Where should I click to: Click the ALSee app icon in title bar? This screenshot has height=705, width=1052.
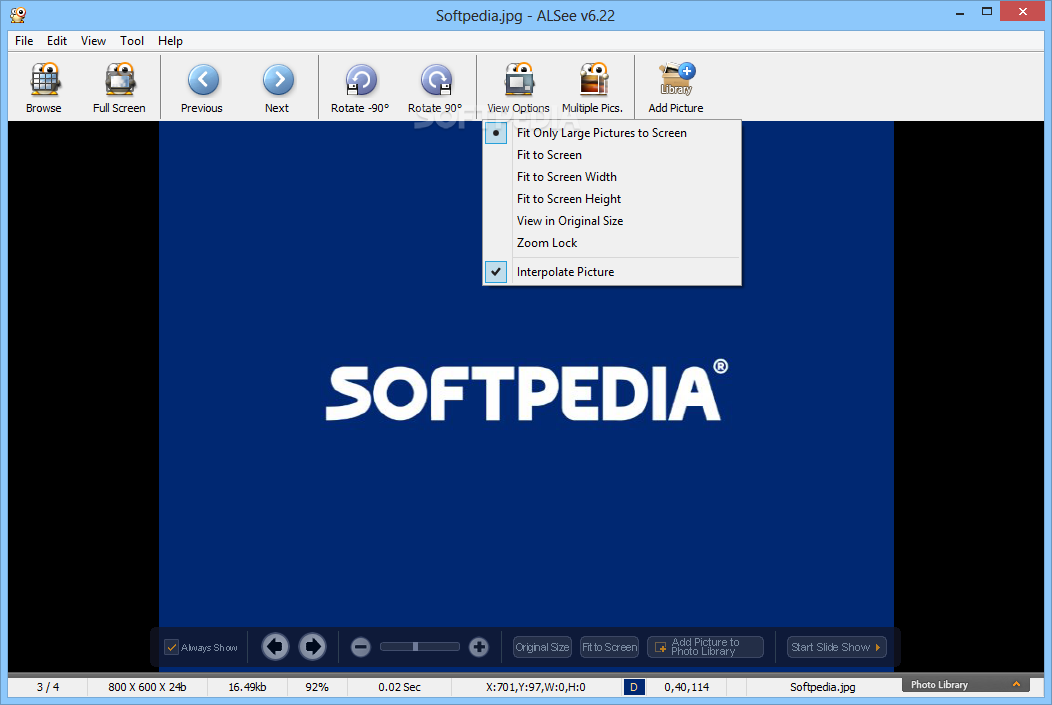click(18, 15)
